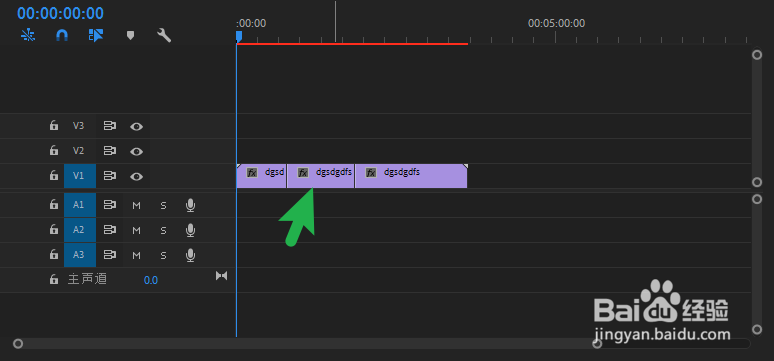Toggle lock on track V2
Screen dimensions: 774x361
pyautogui.click(x=54, y=151)
